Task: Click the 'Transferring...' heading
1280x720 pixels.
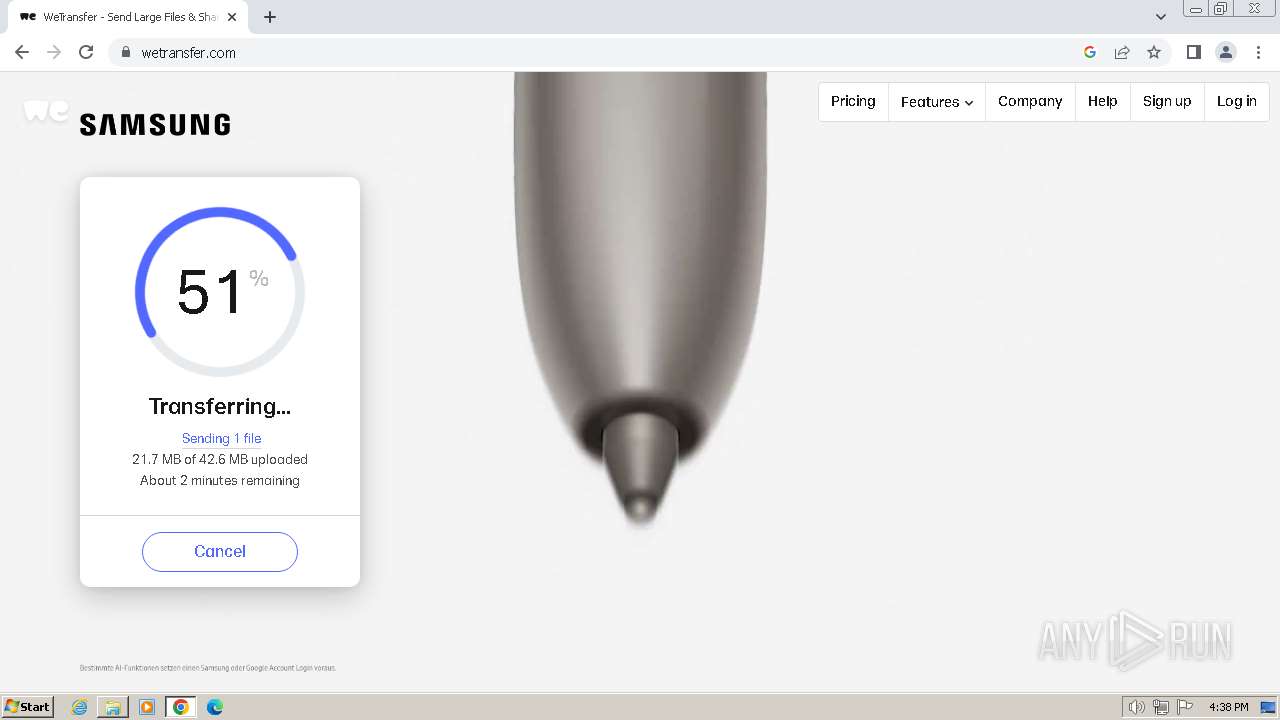Action: pos(220,406)
